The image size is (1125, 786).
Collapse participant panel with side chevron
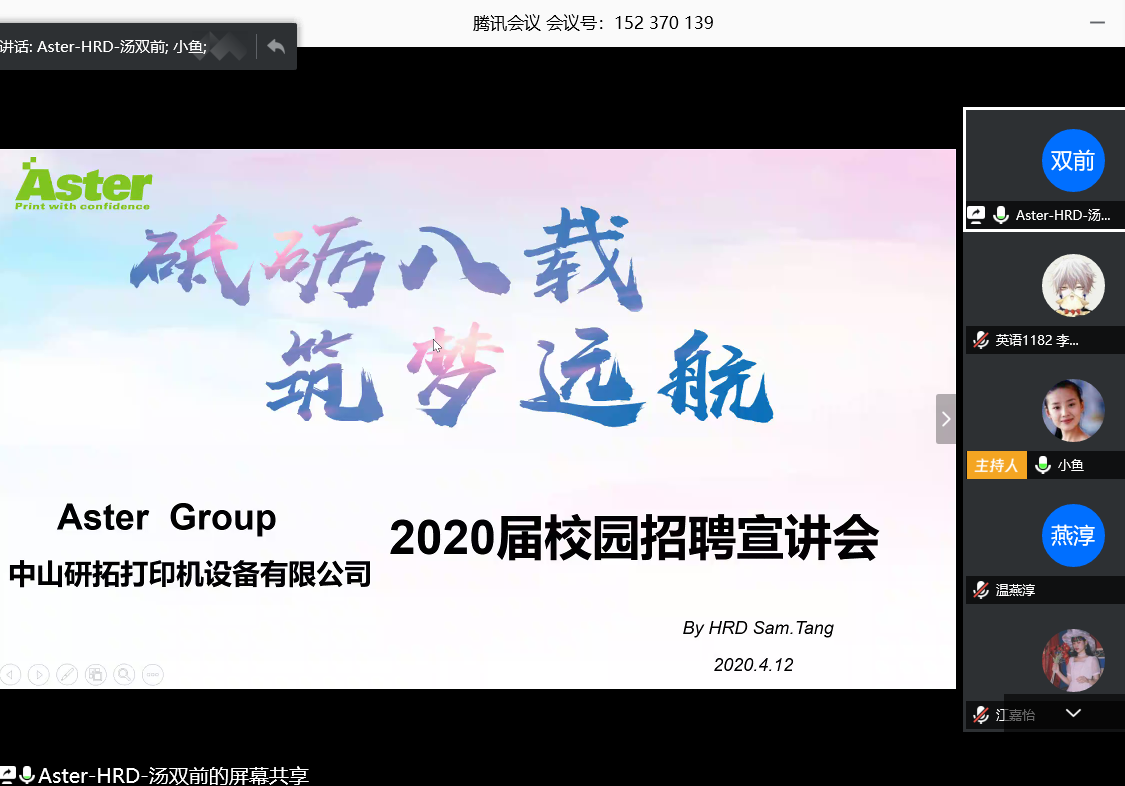946,419
